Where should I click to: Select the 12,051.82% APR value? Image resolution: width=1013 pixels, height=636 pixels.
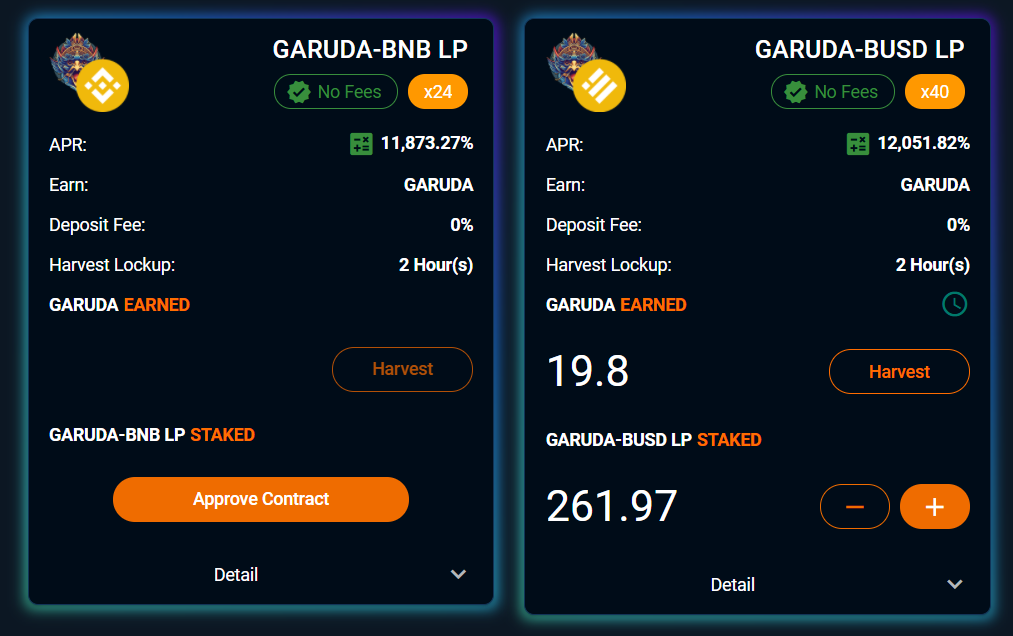point(924,143)
